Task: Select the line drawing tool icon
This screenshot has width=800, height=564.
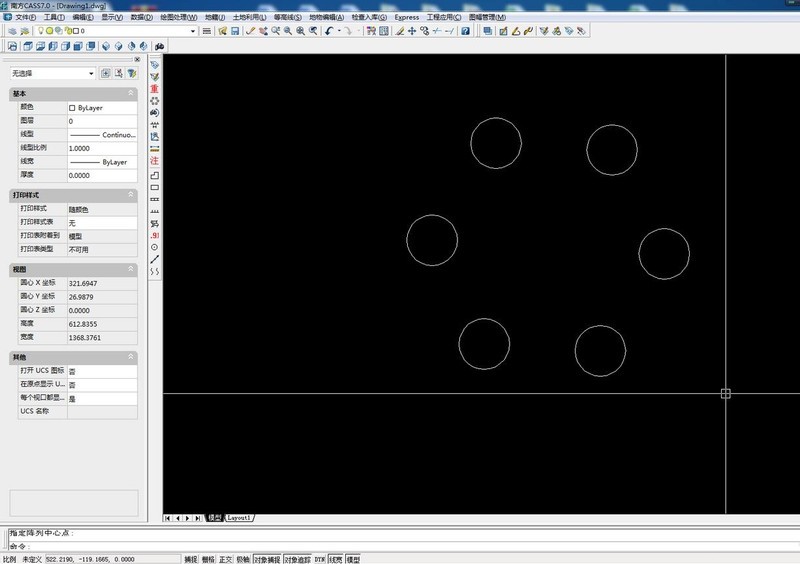Action: click(155, 259)
